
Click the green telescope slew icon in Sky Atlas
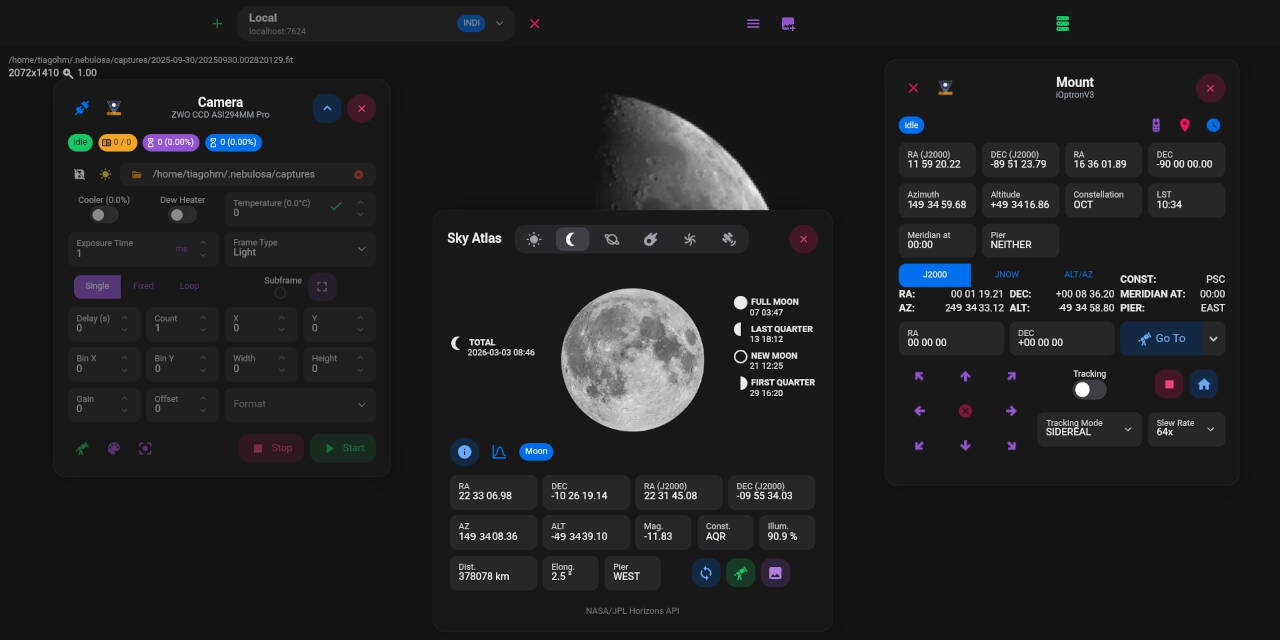(x=740, y=572)
